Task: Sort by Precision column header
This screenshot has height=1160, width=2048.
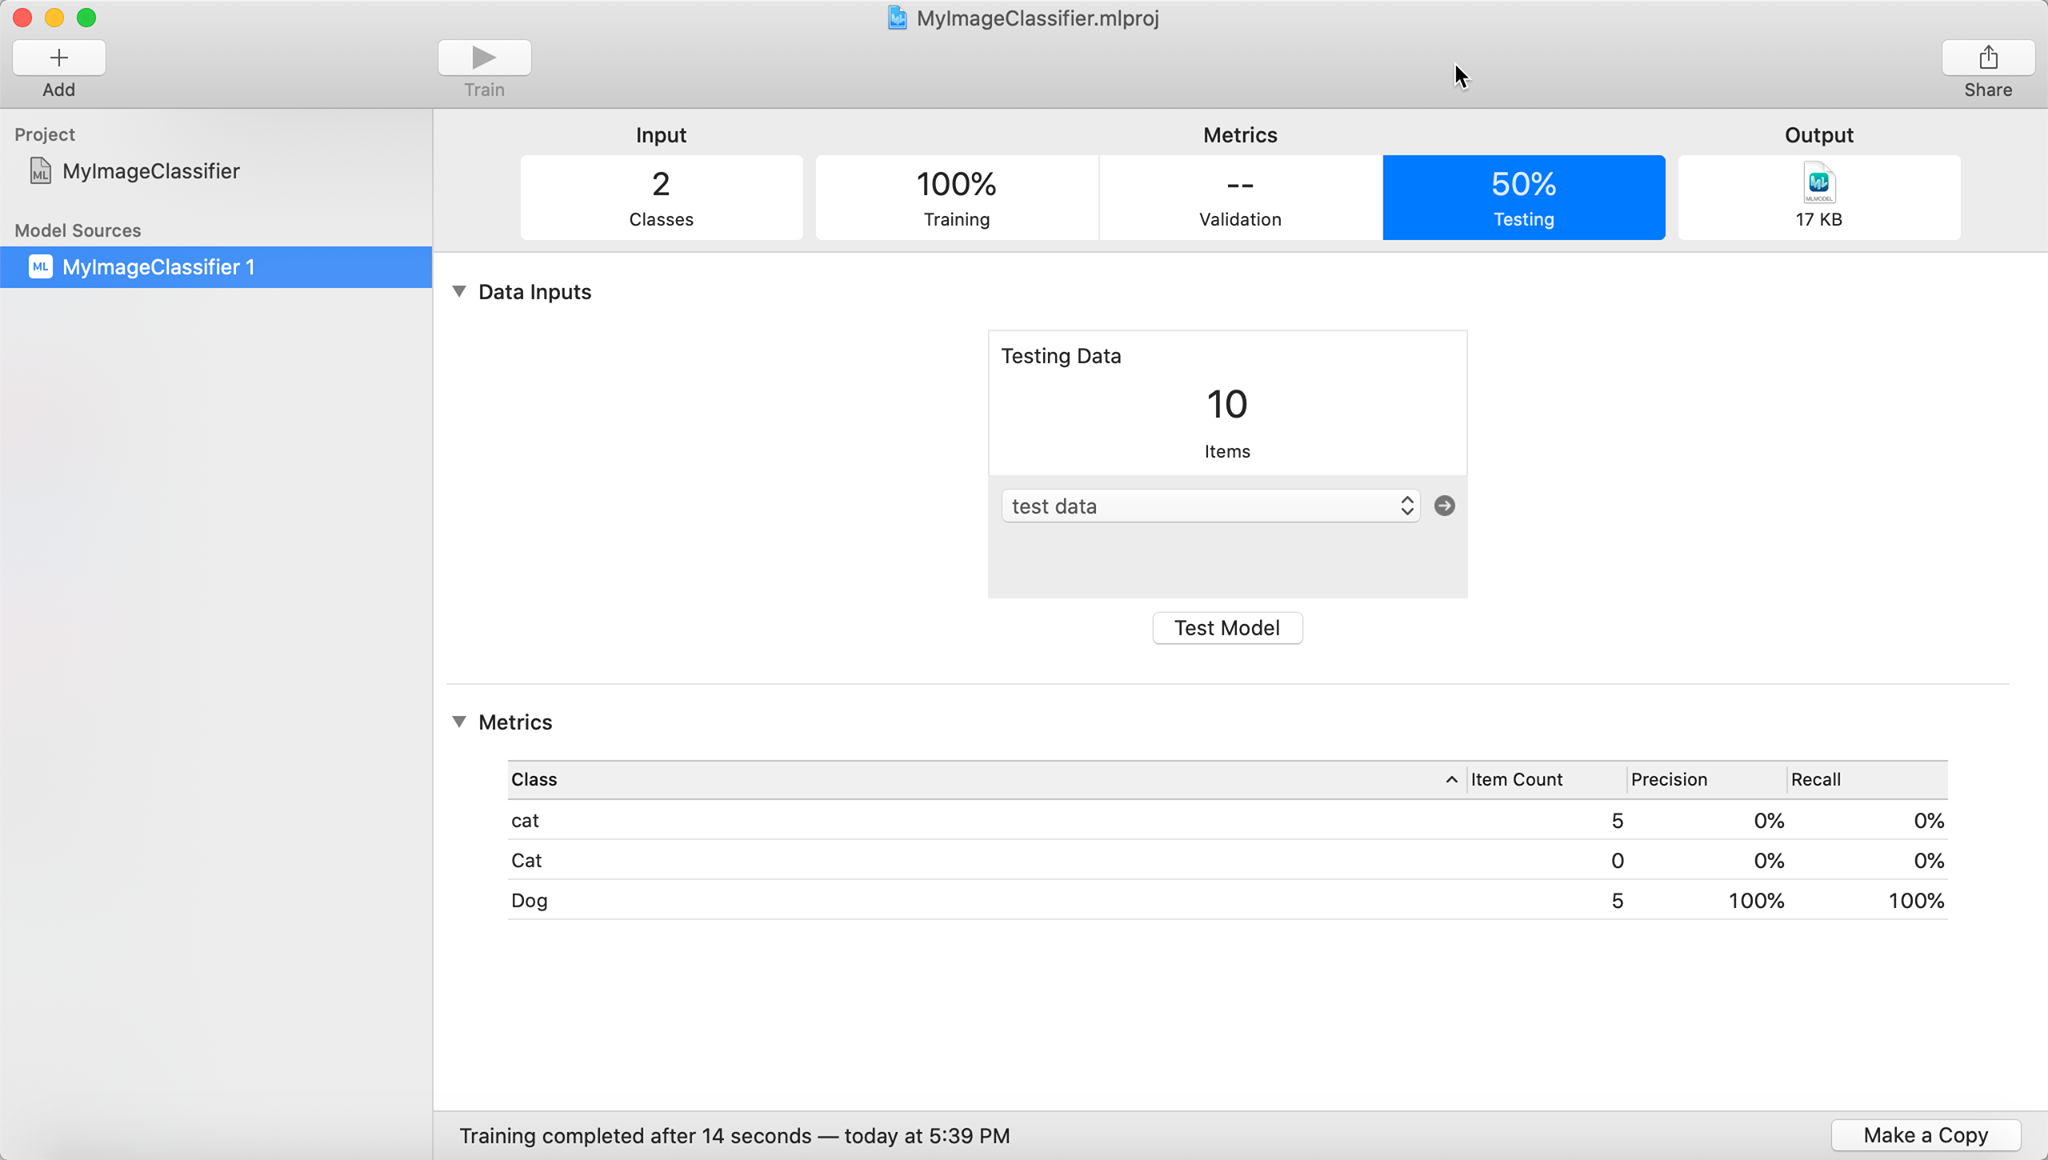Action: (1706, 780)
